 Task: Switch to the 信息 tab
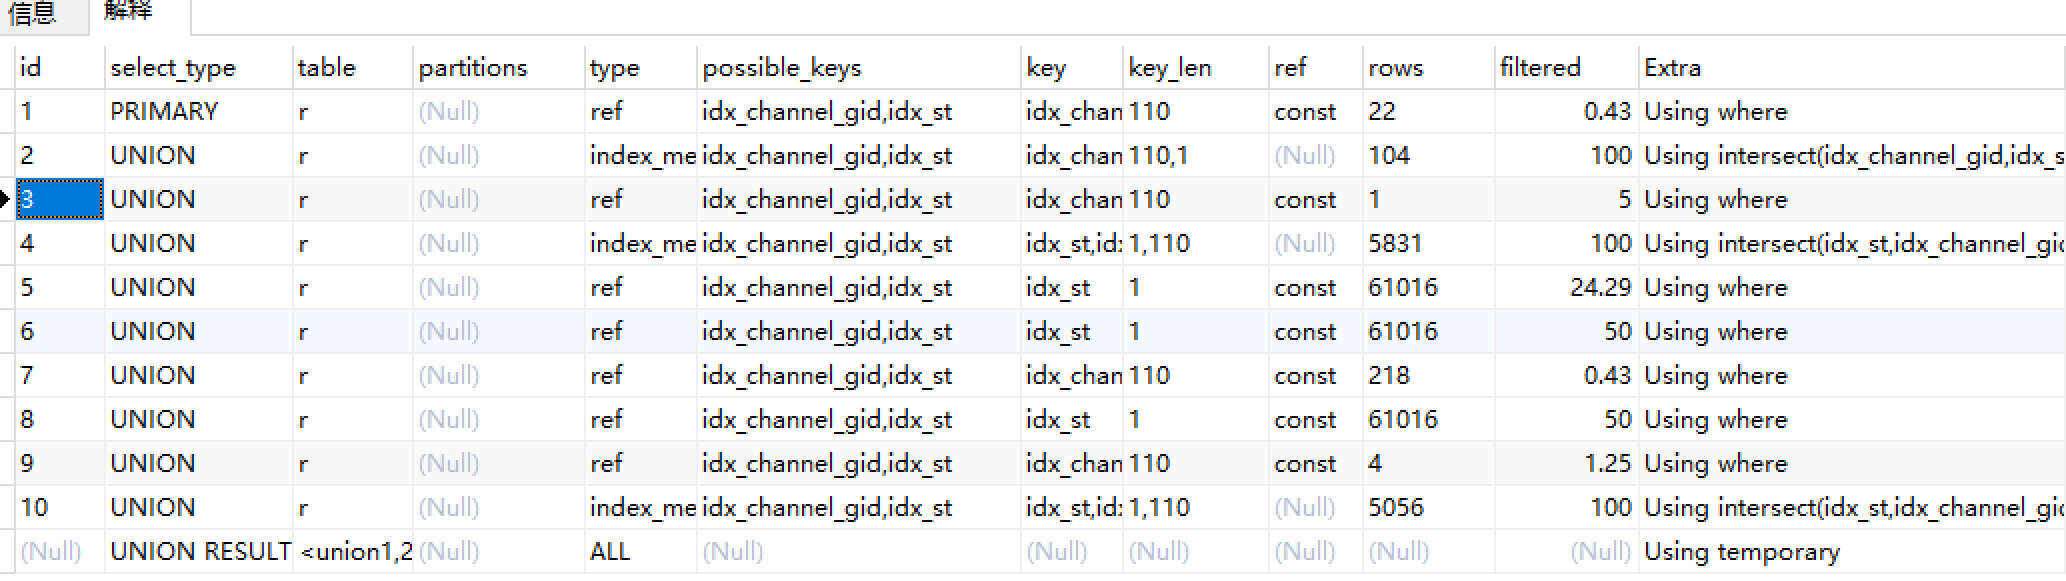pos(32,14)
